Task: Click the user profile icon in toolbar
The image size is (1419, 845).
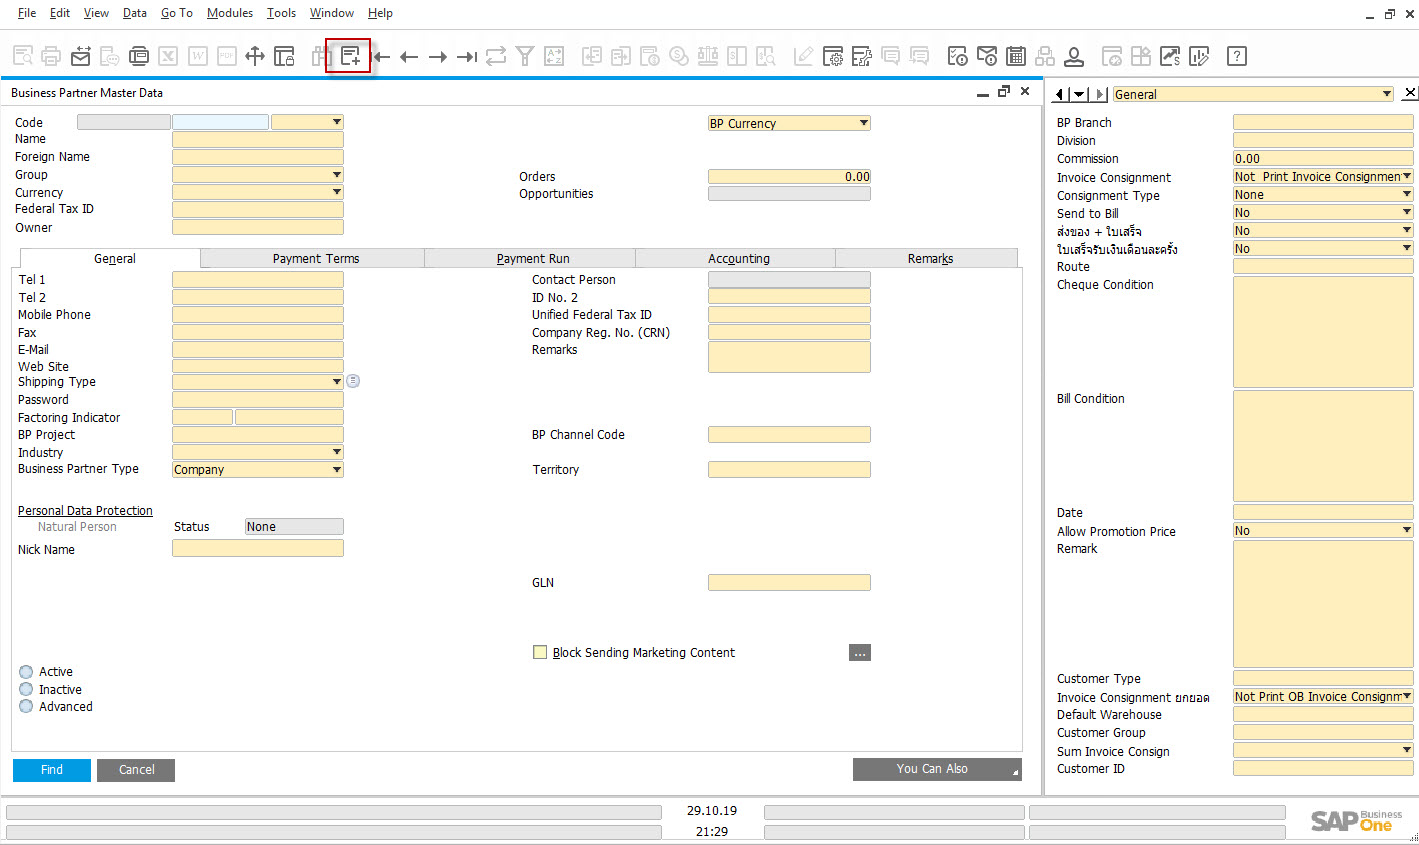Action: [1074, 56]
